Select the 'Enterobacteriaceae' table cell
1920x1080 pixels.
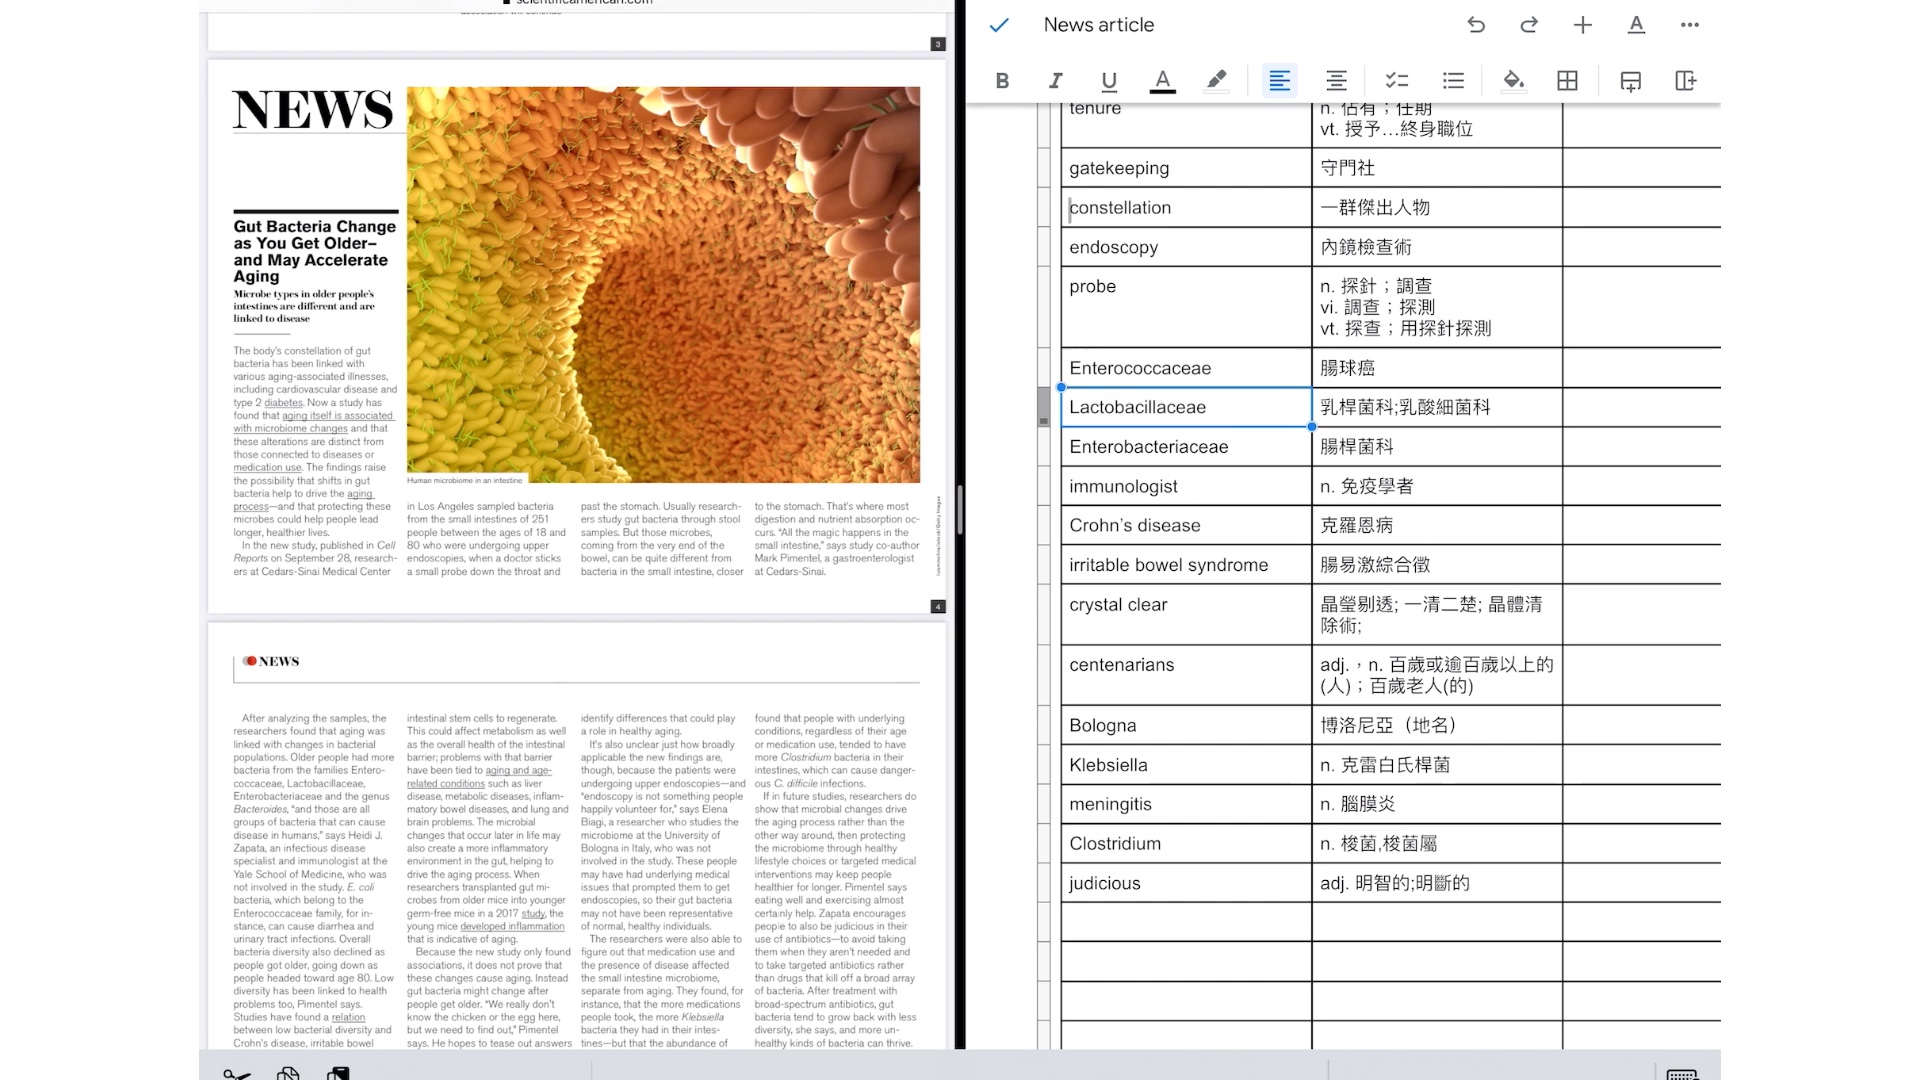click(1186, 447)
